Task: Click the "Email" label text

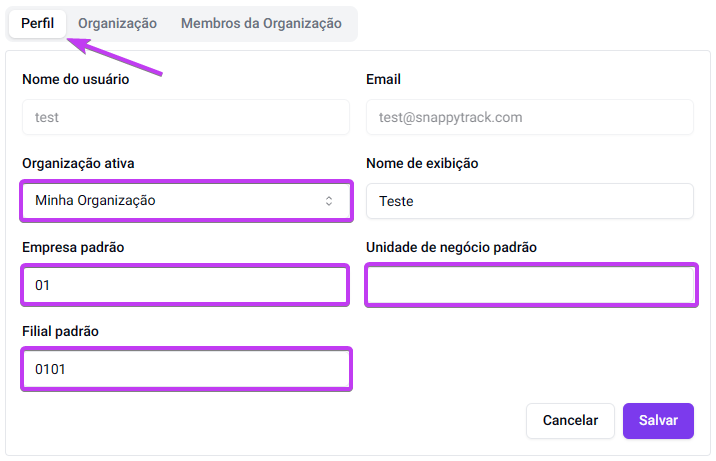Action: 383,80
